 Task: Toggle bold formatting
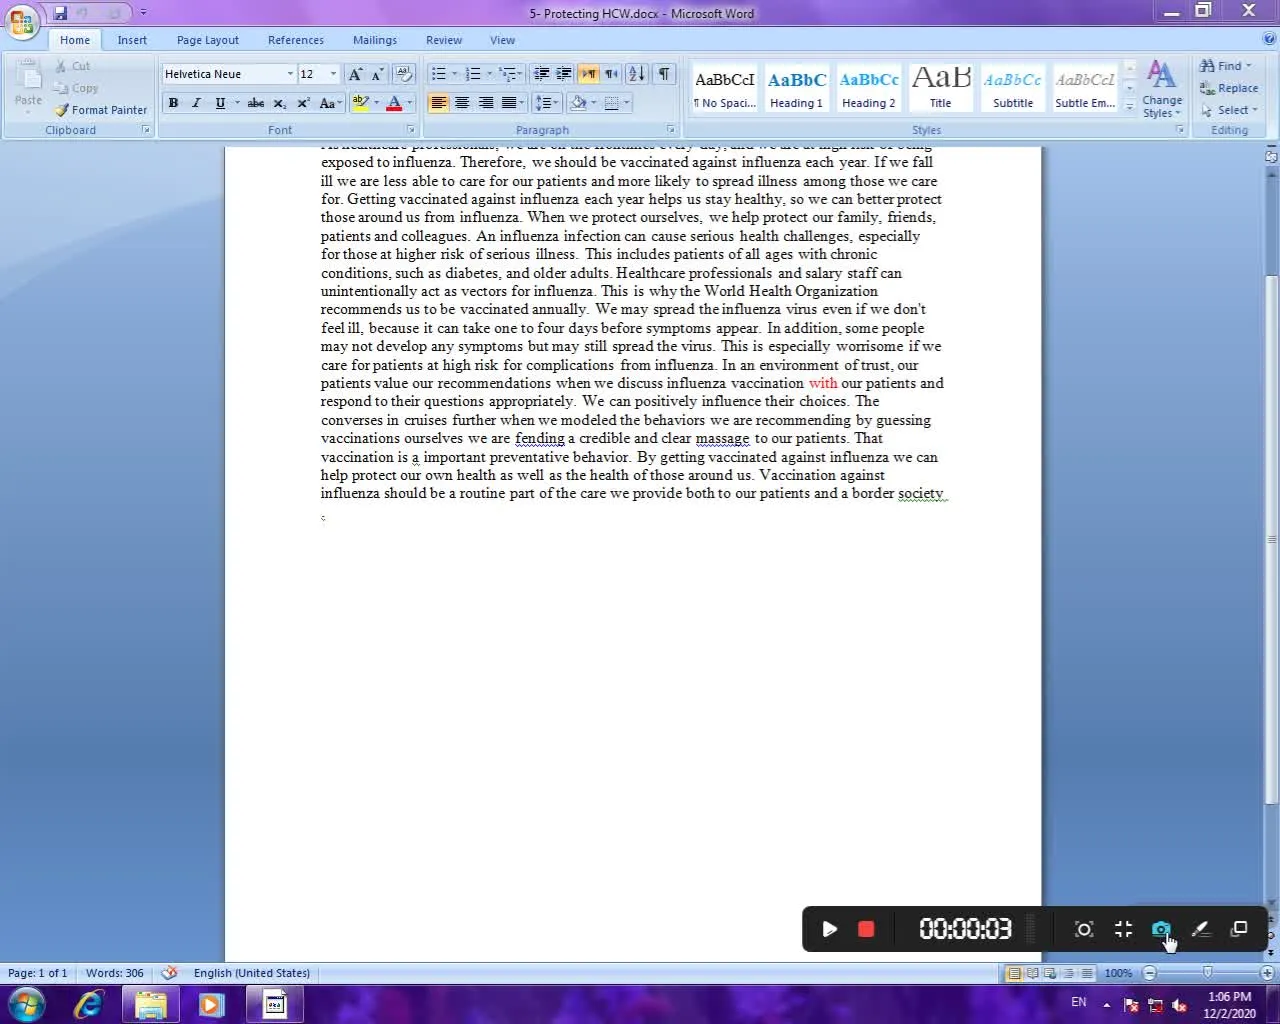pyautogui.click(x=173, y=103)
